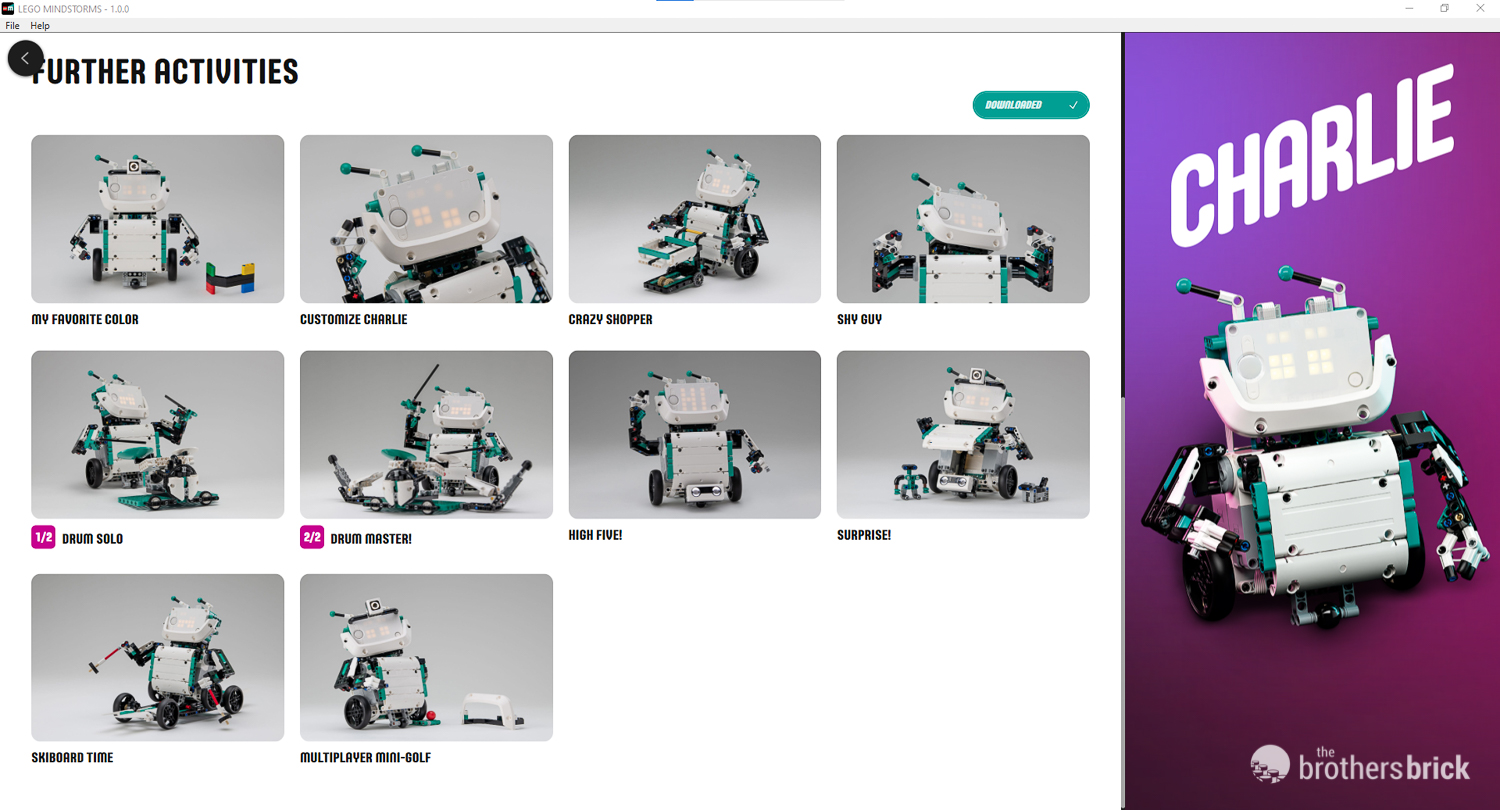Click the 1/2 badge beside Drum Solo

(43, 538)
